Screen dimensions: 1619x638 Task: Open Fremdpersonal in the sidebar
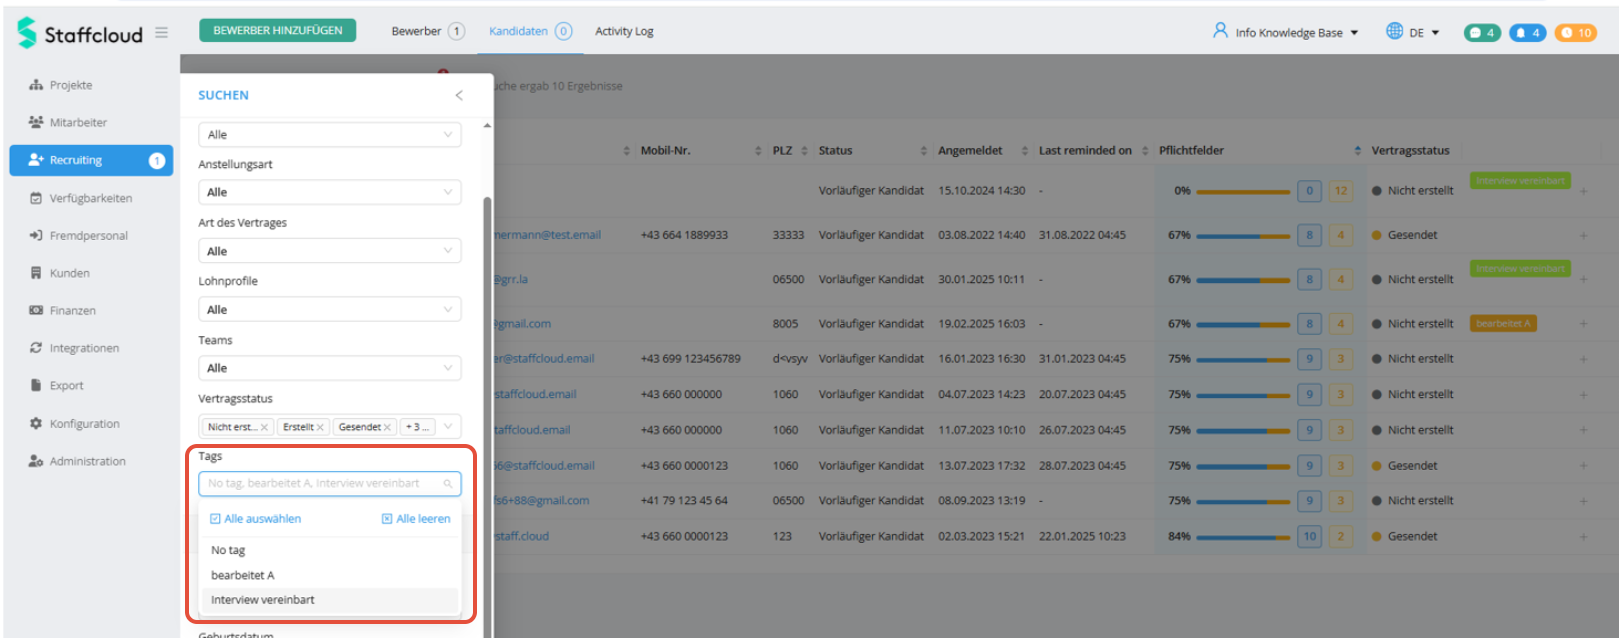click(91, 236)
